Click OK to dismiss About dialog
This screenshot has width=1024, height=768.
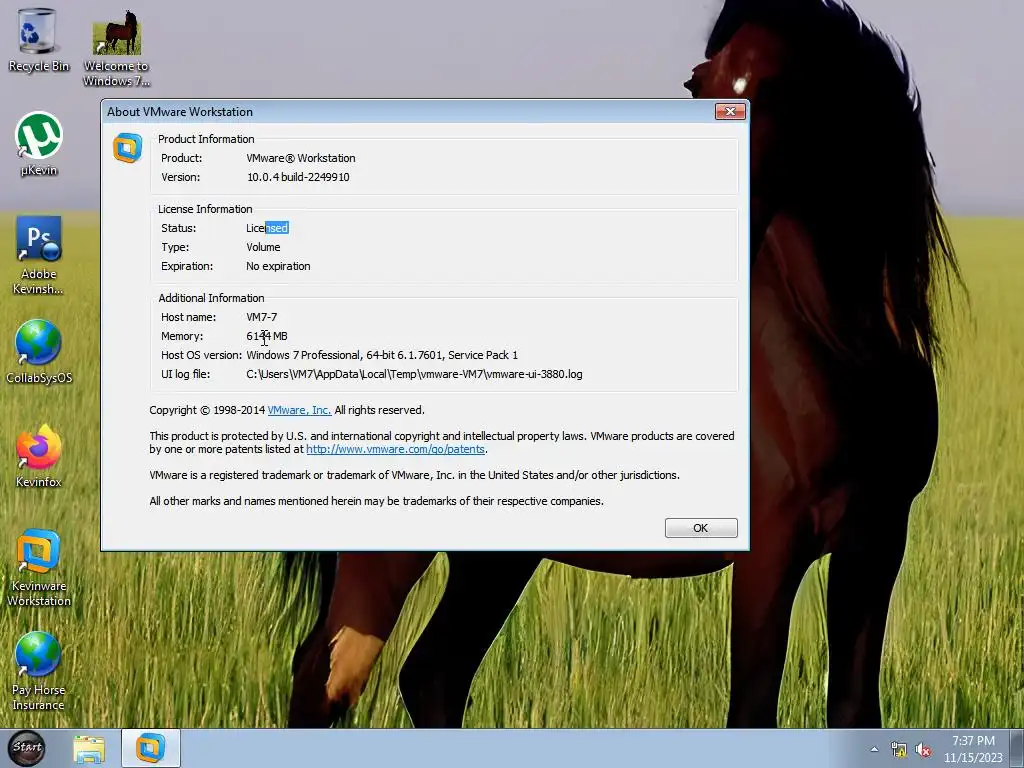tap(701, 528)
